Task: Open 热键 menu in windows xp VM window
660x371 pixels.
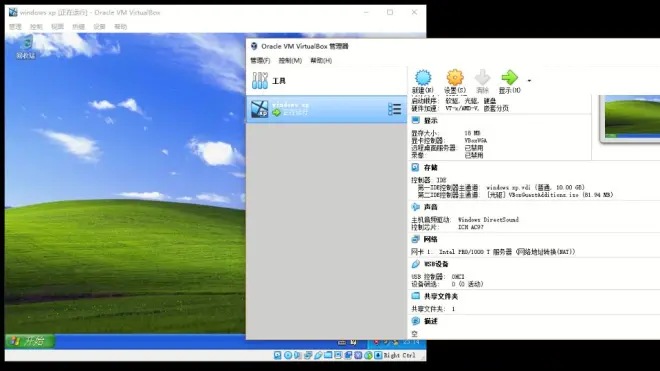Action: 78,27
